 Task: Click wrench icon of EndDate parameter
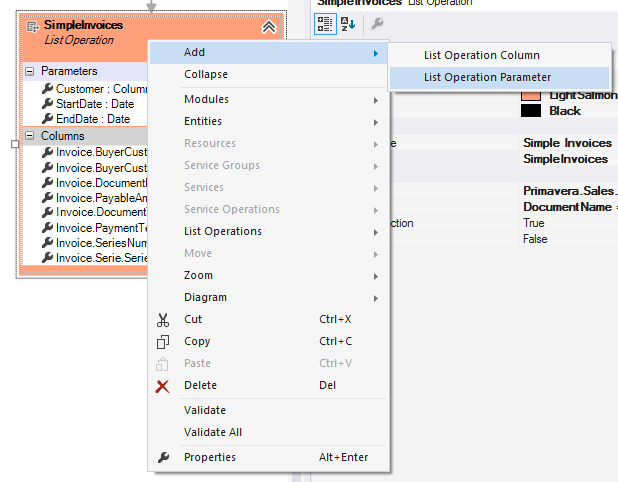pos(47,119)
